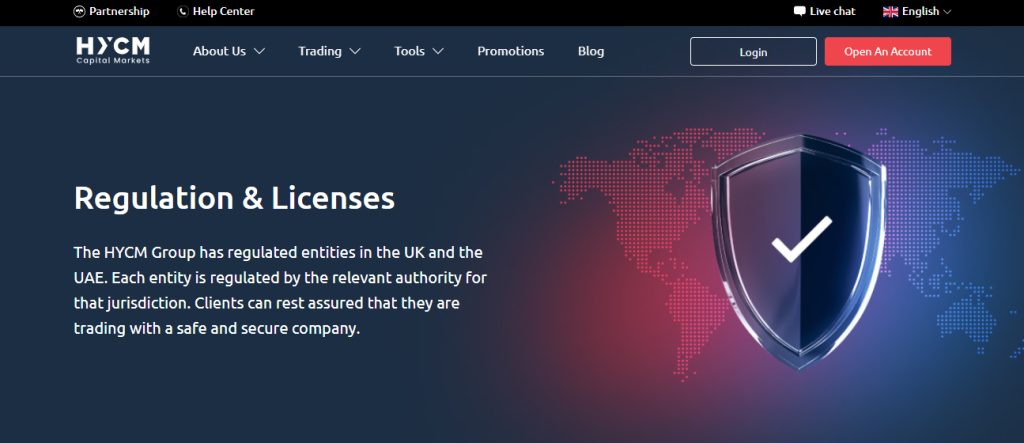Image resolution: width=1024 pixels, height=443 pixels.
Task: Go to Help Center link text
Action: tap(223, 12)
